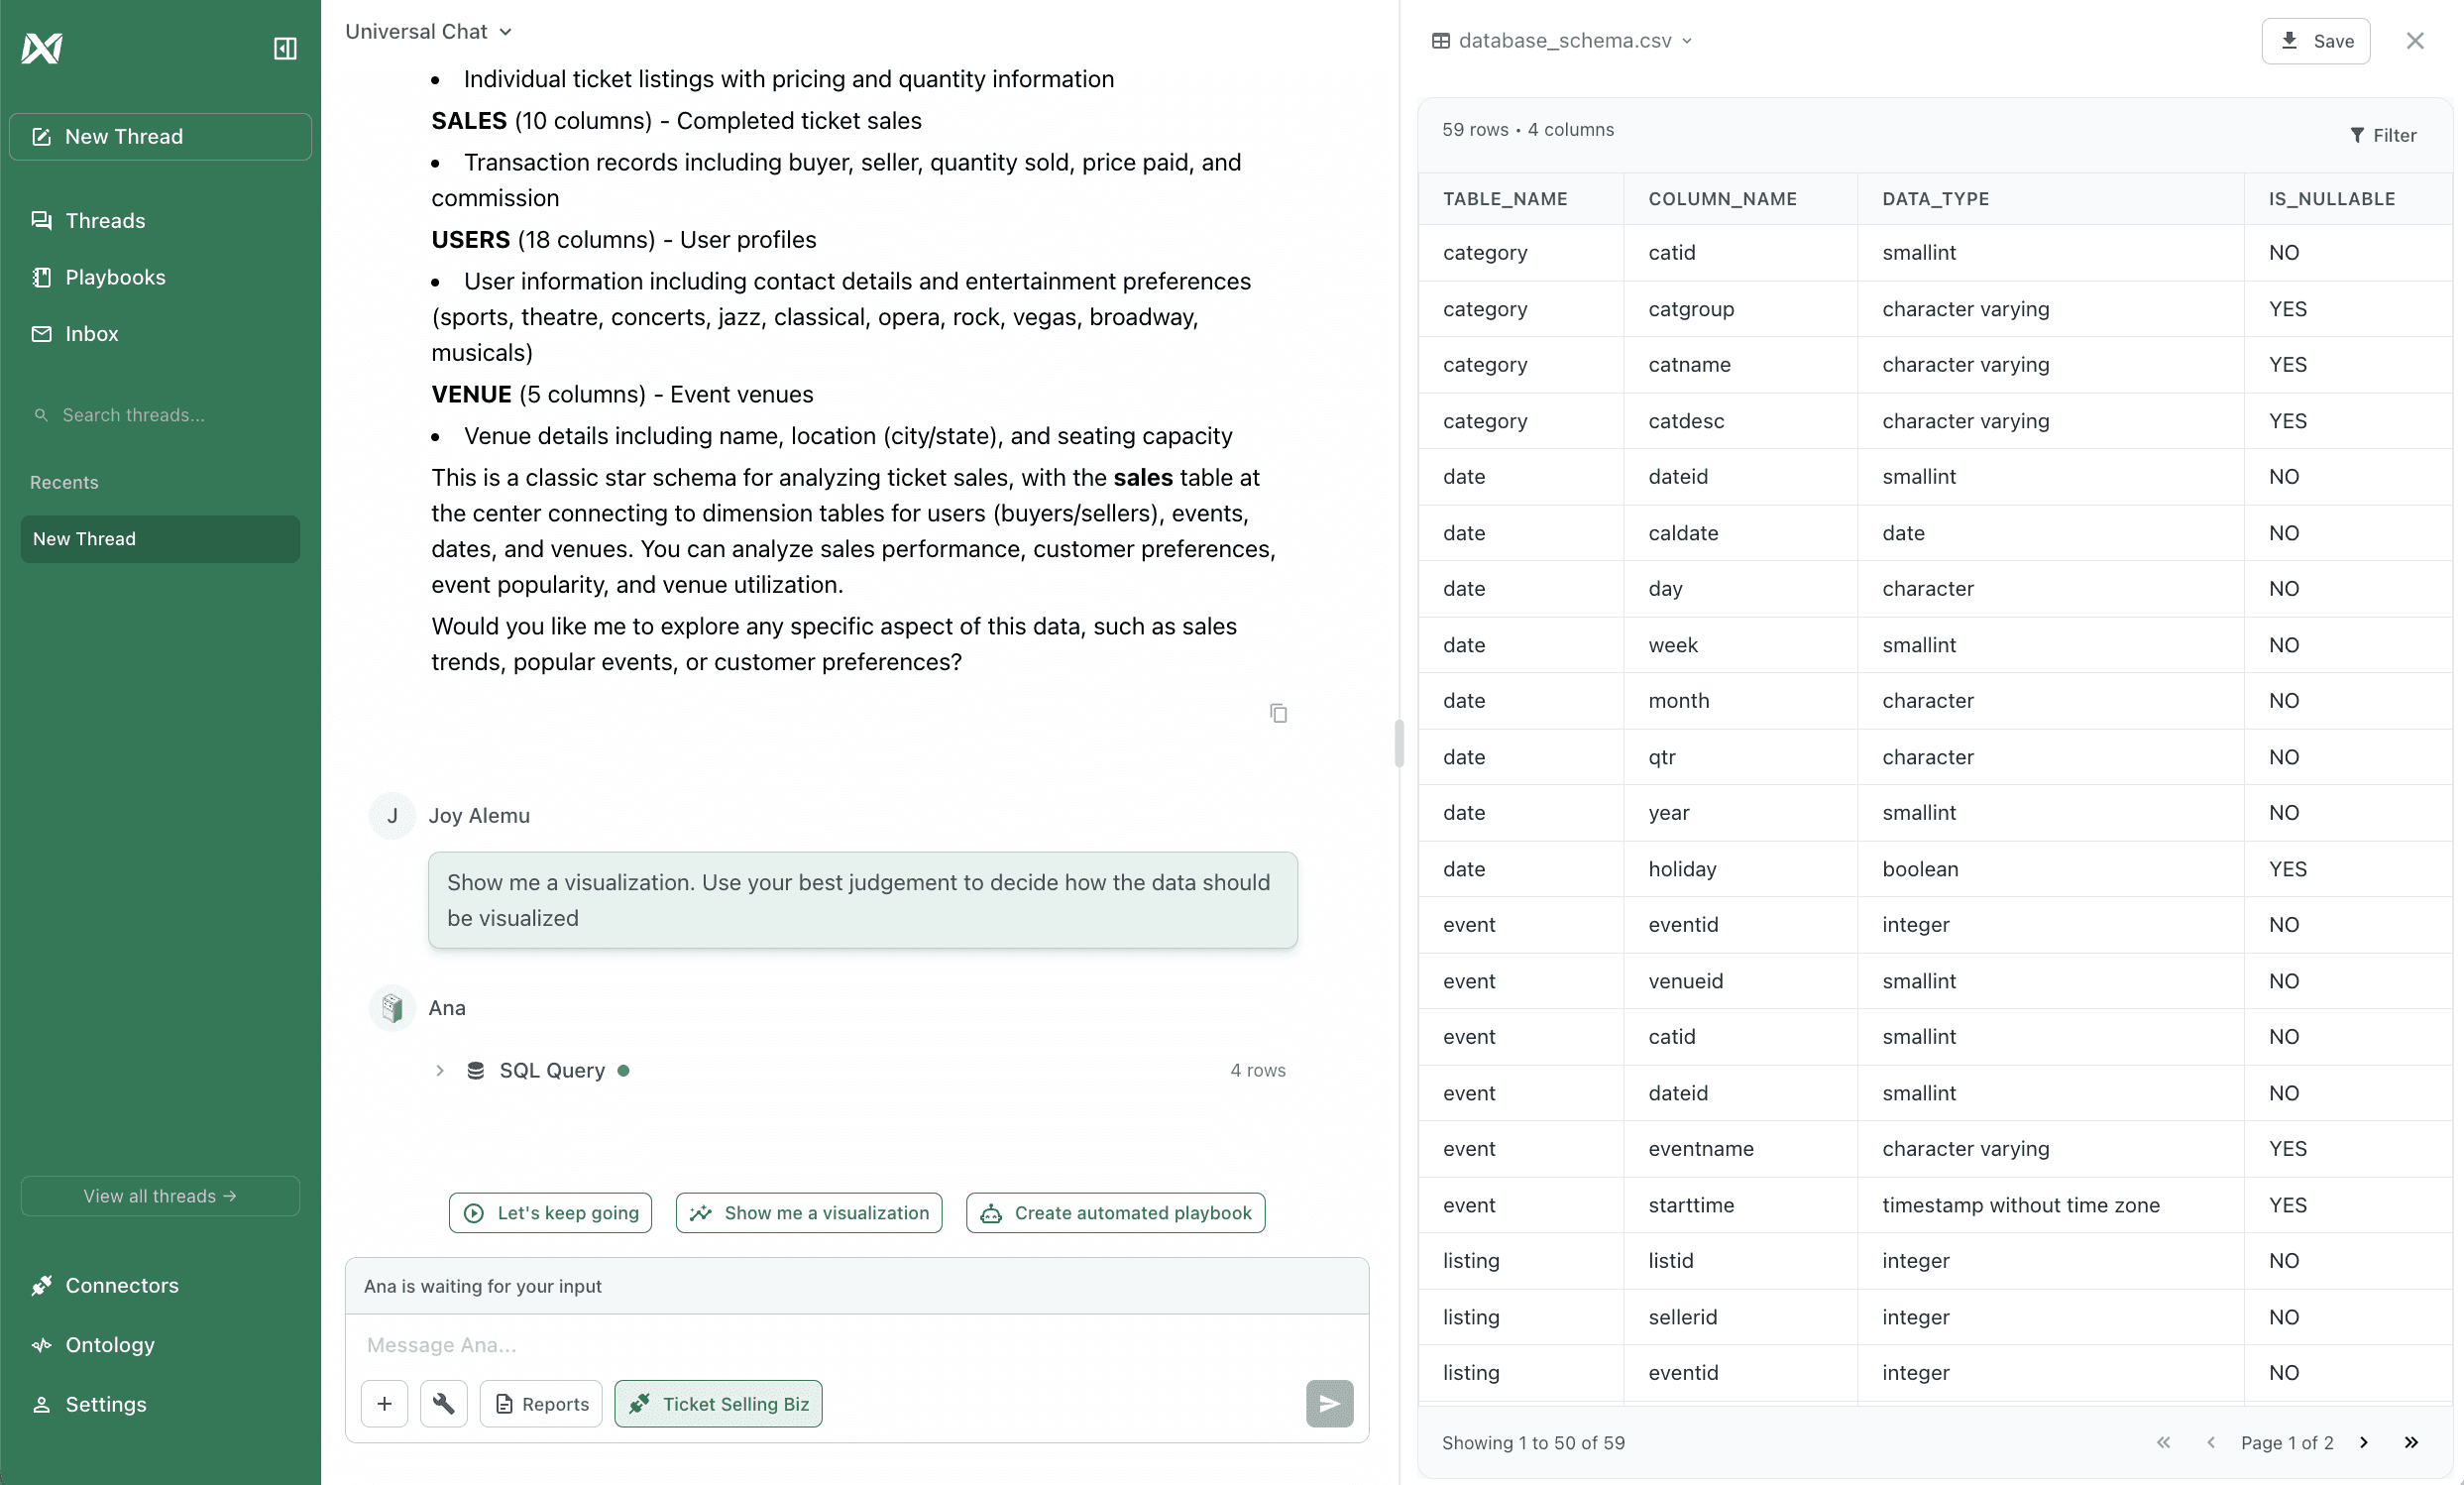Toggle the Ticket Selling Biz connector
Screen dimensions: 2464x1485
click(718, 1403)
